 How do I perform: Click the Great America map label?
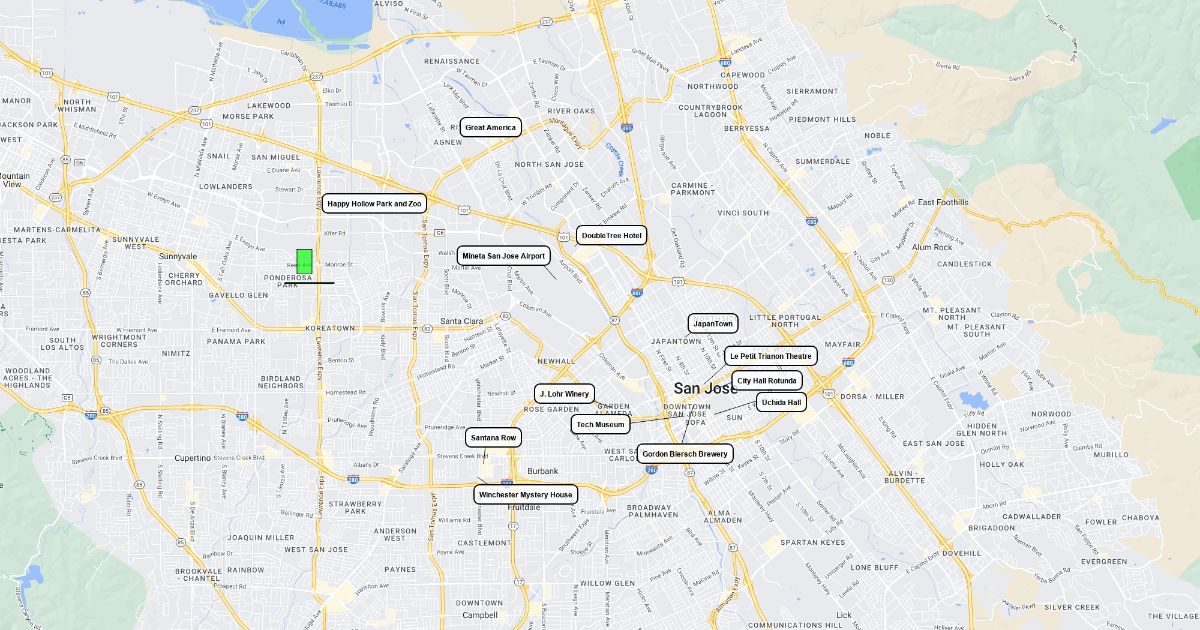[x=490, y=127]
